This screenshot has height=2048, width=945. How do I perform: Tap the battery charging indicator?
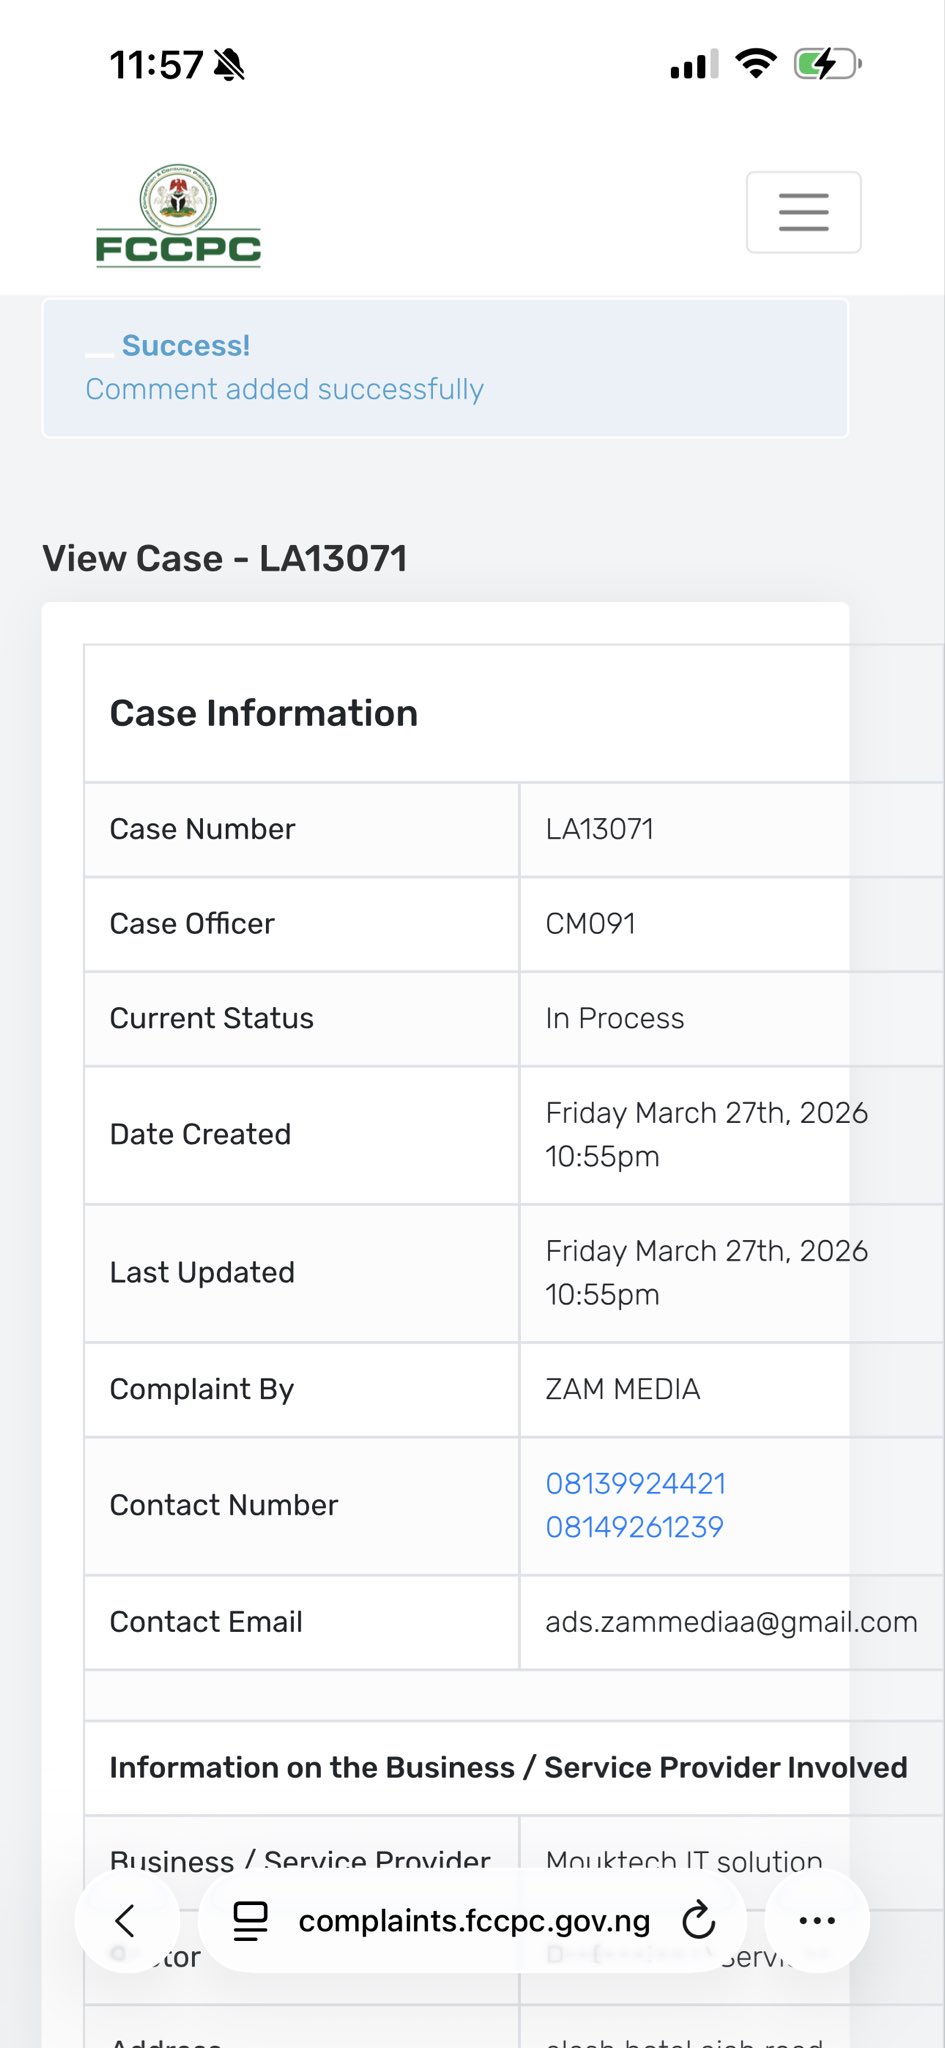[x=826, y=65]
